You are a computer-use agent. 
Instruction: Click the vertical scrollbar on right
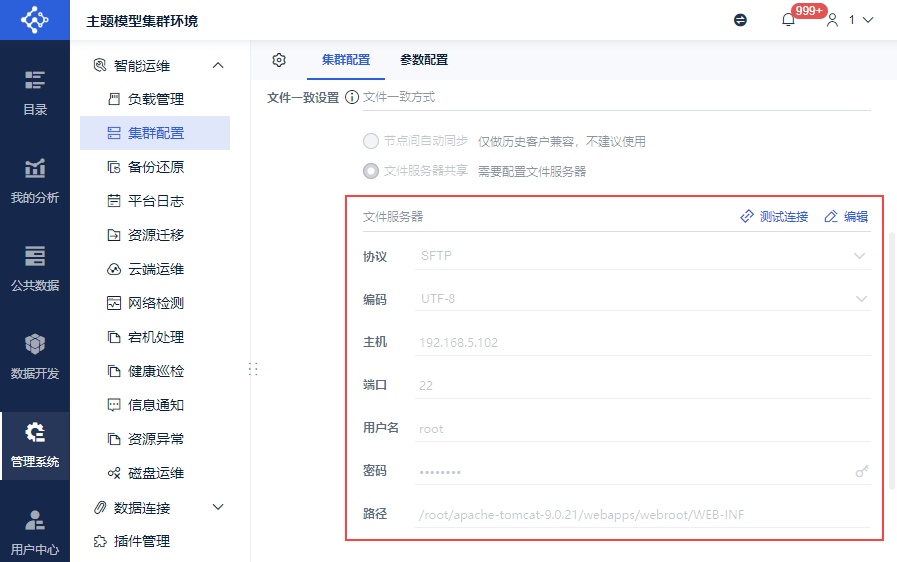892,361
